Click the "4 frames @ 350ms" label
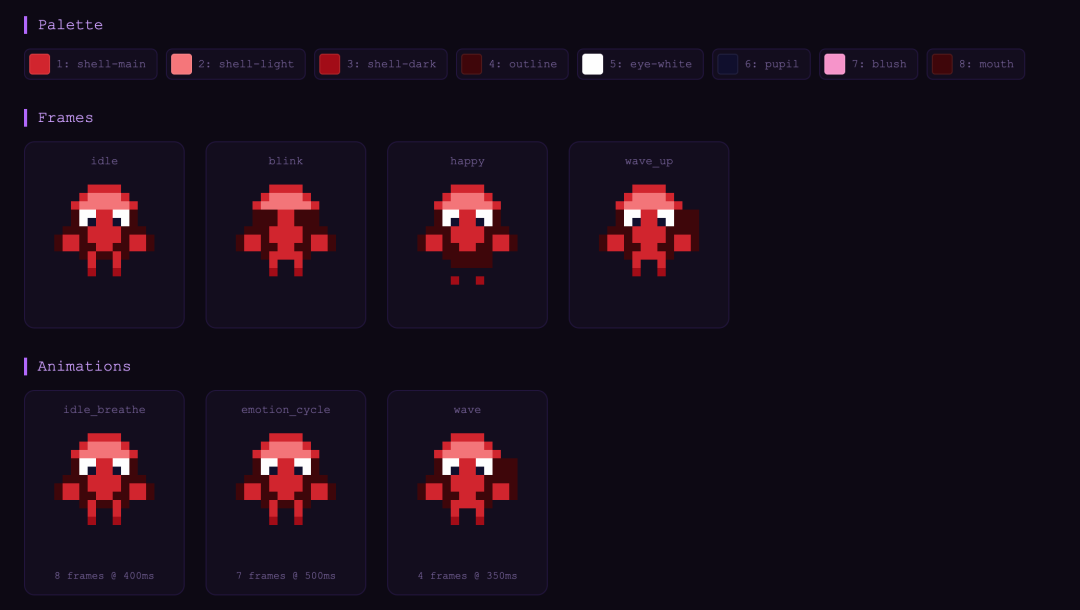 [467, 576]
